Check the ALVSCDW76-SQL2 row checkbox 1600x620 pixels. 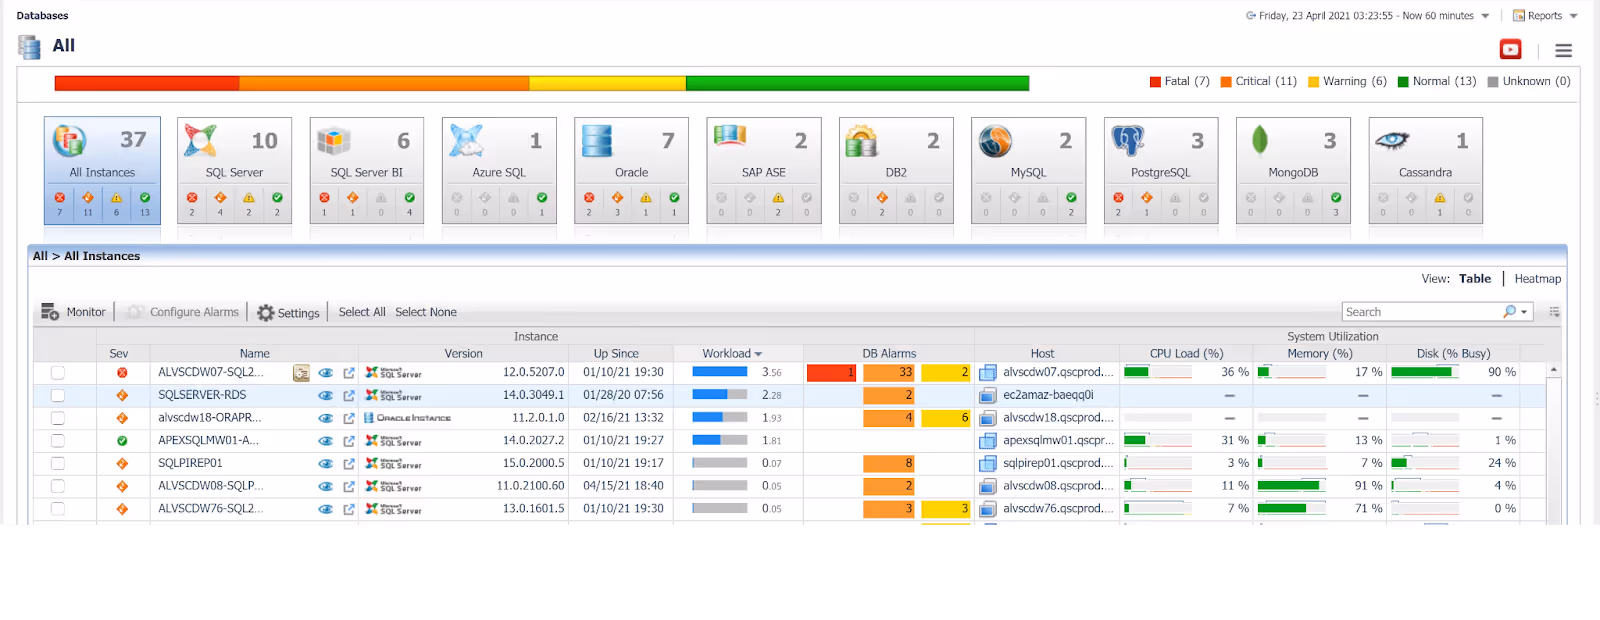tap(58, 509)
